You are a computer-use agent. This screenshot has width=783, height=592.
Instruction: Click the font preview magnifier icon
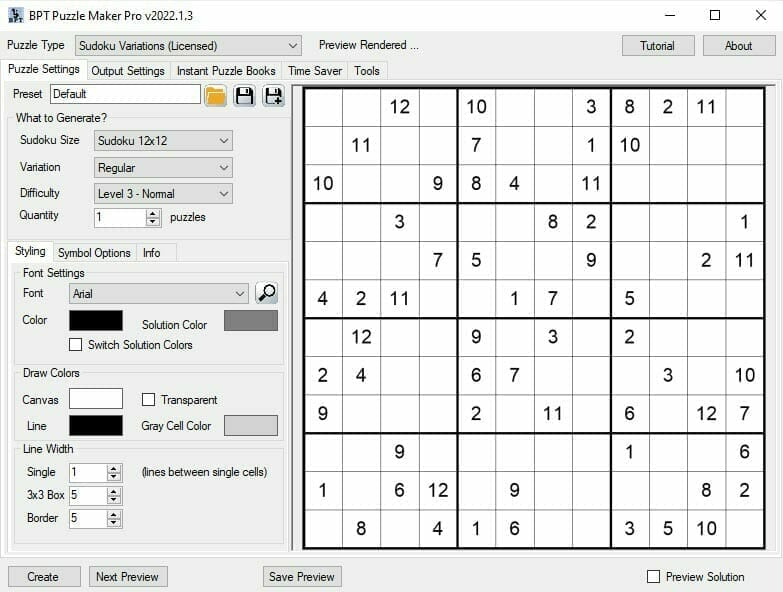(x=267, y=293)
